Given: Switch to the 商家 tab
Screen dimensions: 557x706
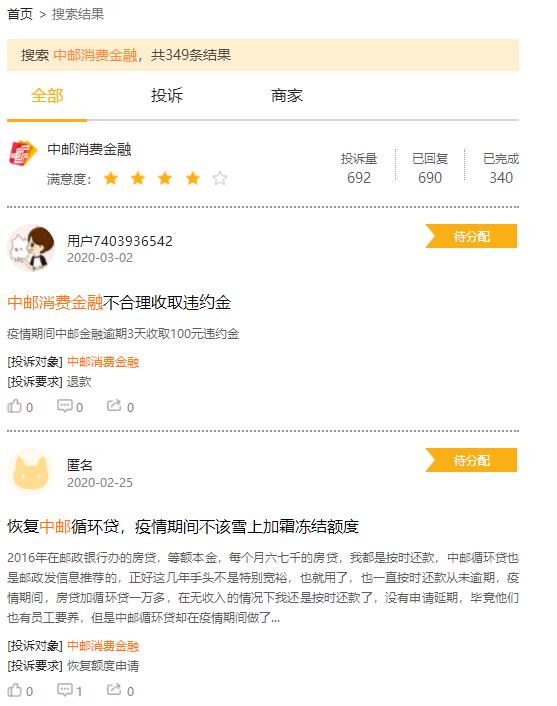Looking at the screenshot, I should [287, 95].
